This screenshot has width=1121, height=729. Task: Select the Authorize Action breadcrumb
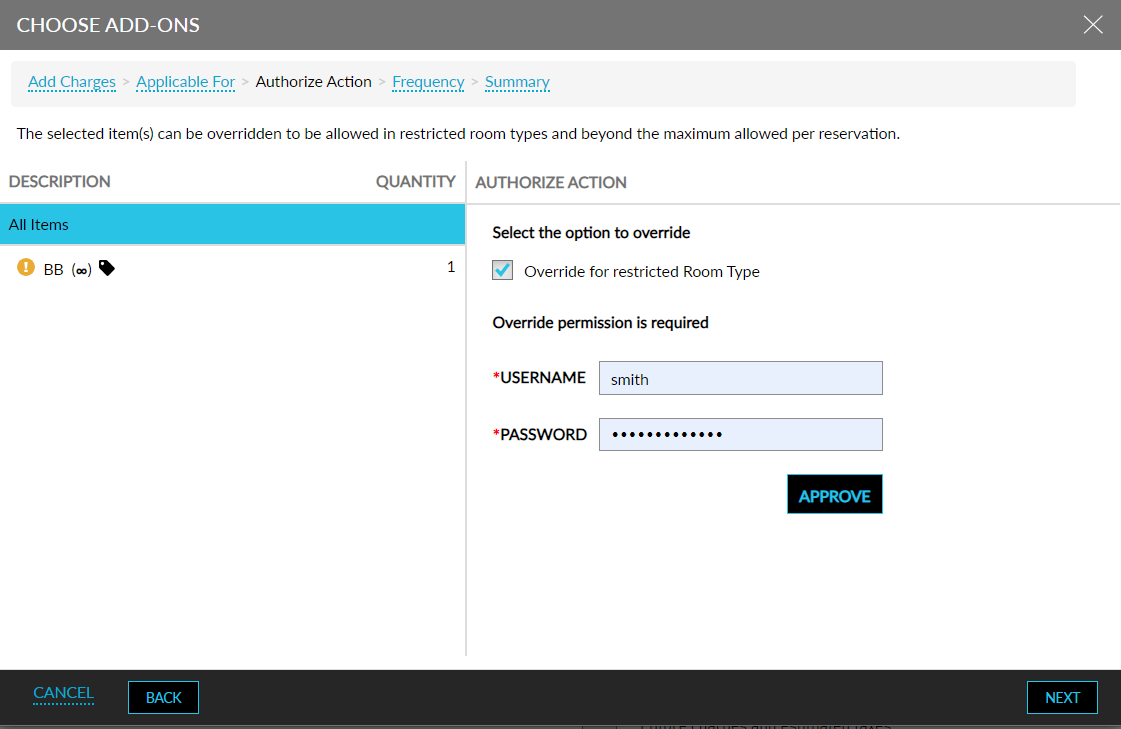[x=313, y=81]
